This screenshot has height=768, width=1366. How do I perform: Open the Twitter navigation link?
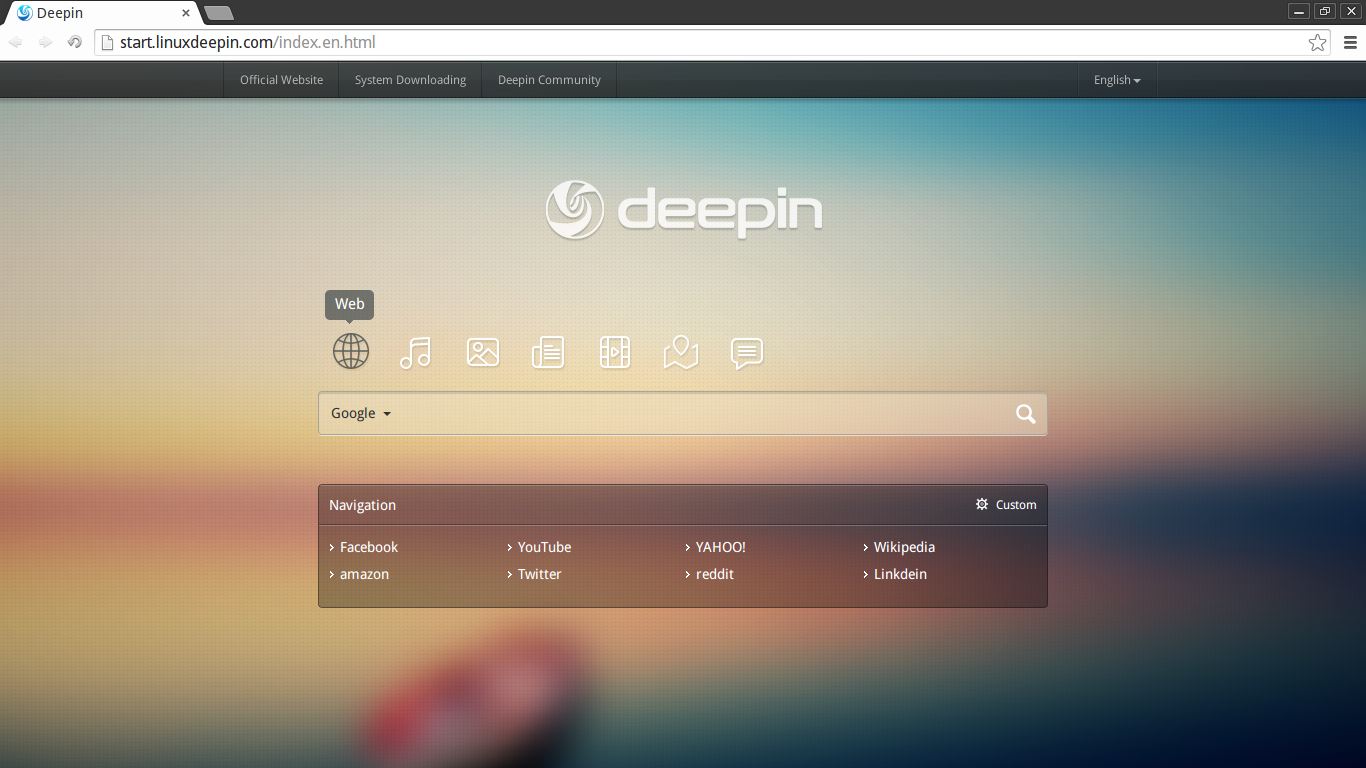coord(539,574)
